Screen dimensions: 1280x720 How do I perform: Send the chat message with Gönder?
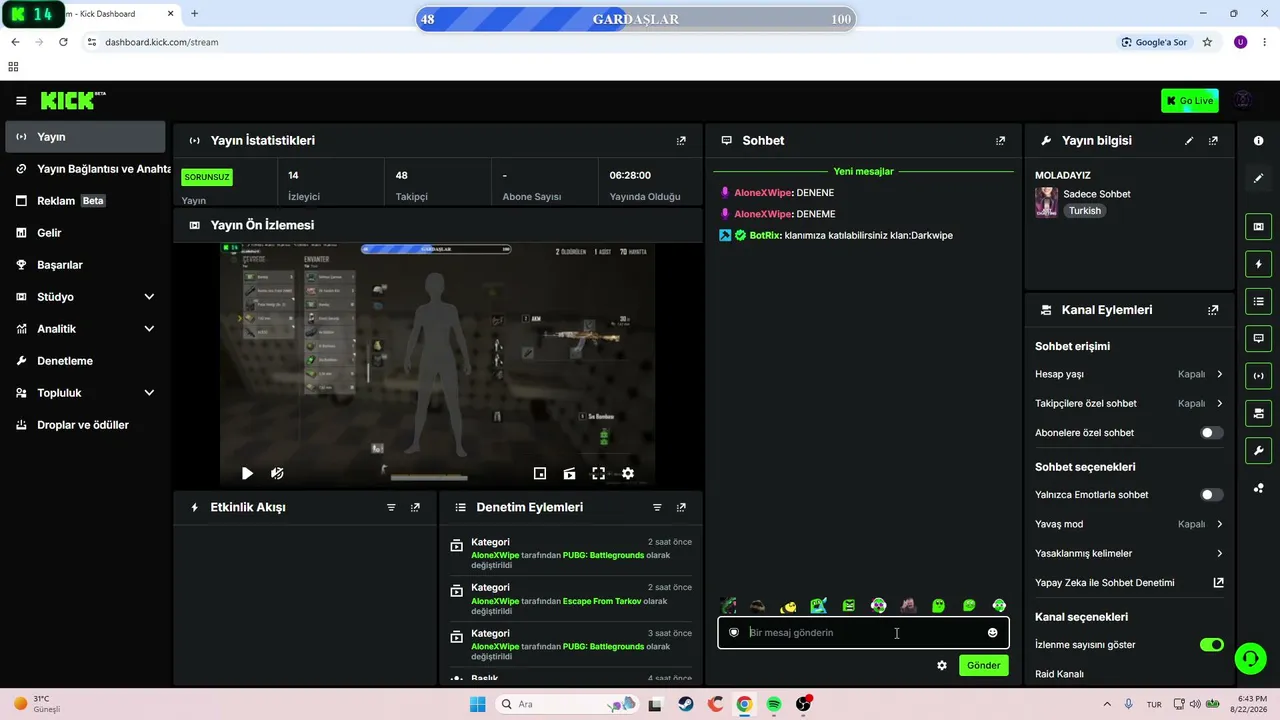(x=983, y=665)
